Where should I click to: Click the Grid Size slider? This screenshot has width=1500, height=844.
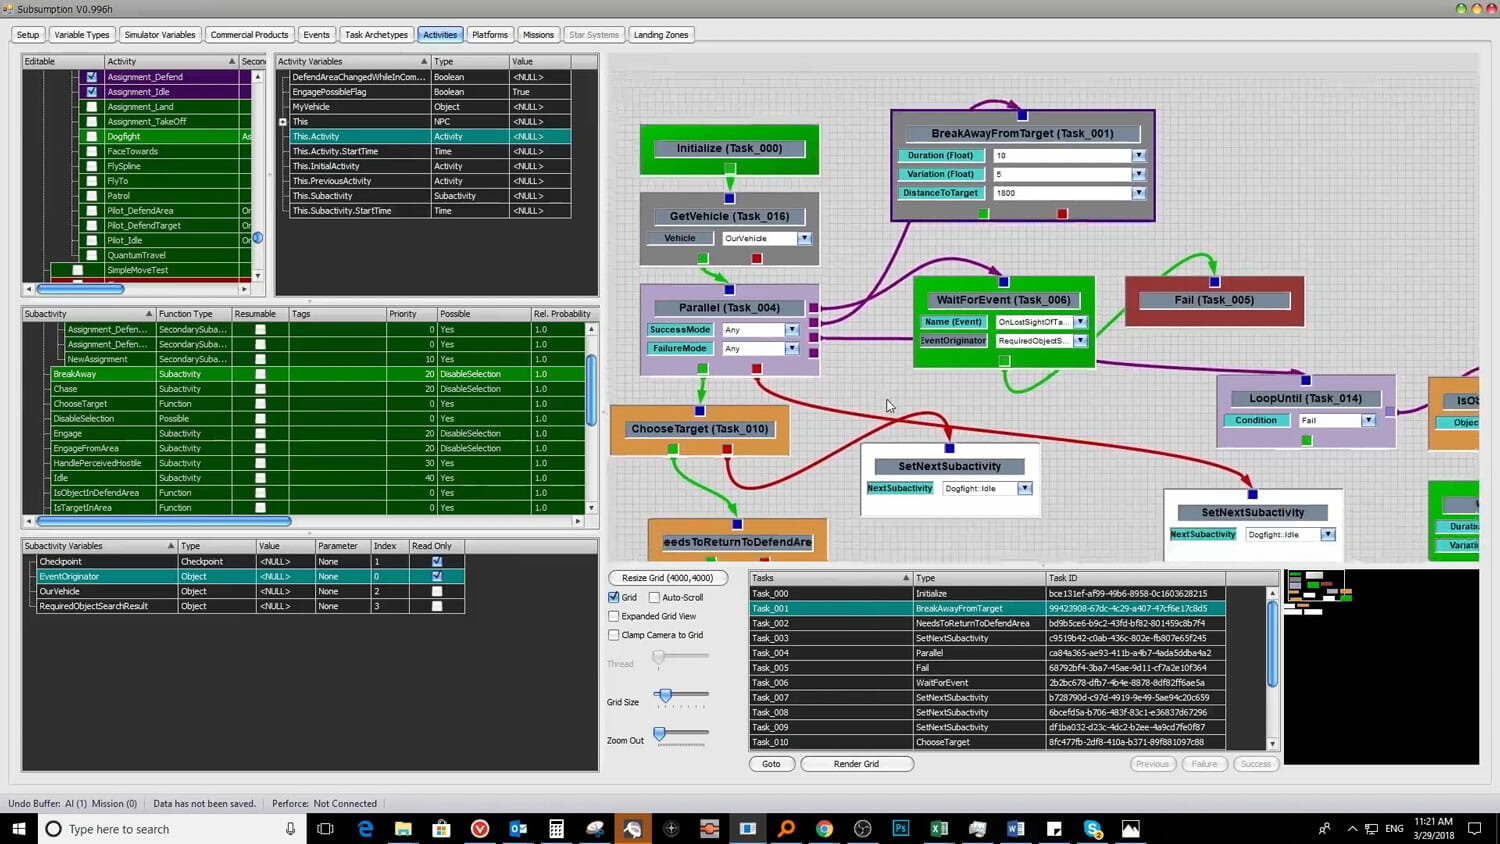[x=665, y=695]
